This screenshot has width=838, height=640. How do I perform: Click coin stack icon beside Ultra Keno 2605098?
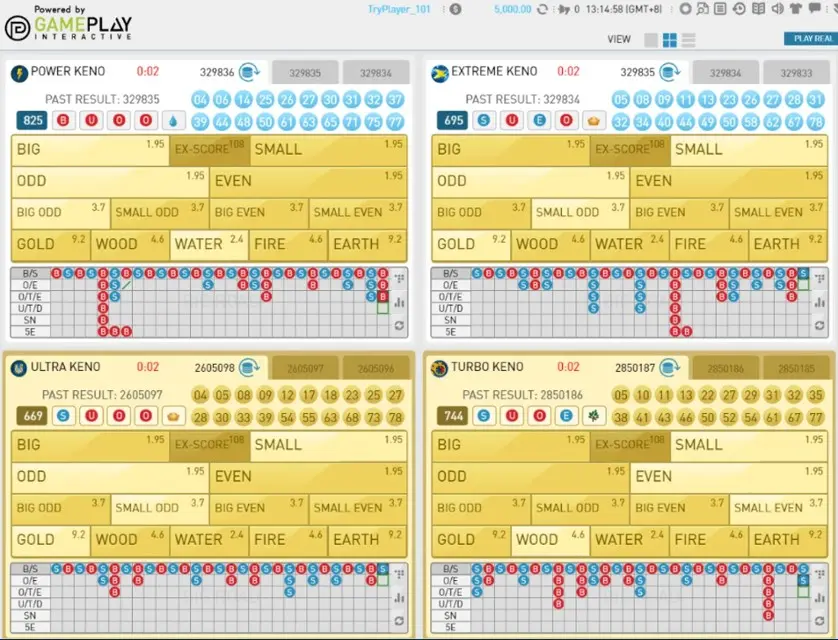248,367
